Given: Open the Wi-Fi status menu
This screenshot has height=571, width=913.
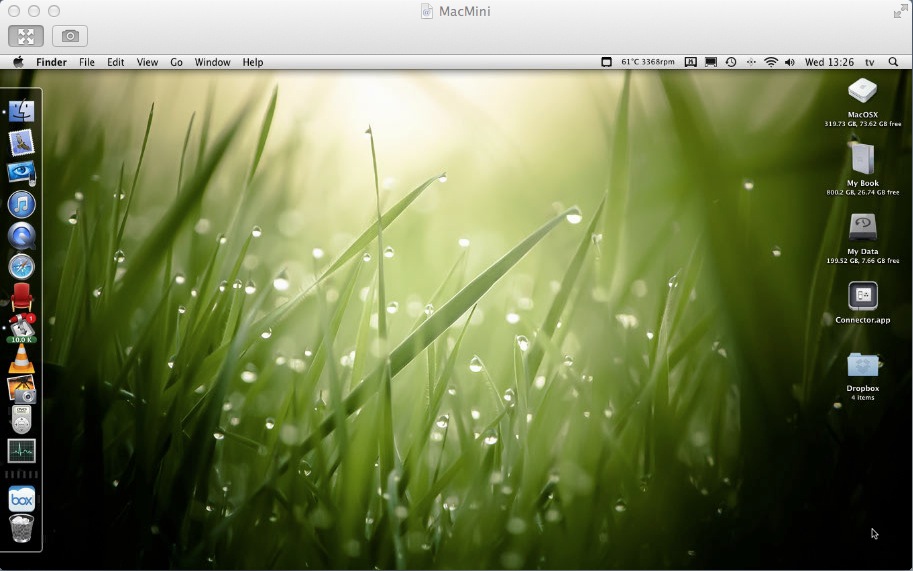Looking at the screenshot, I should coord(771,62).
